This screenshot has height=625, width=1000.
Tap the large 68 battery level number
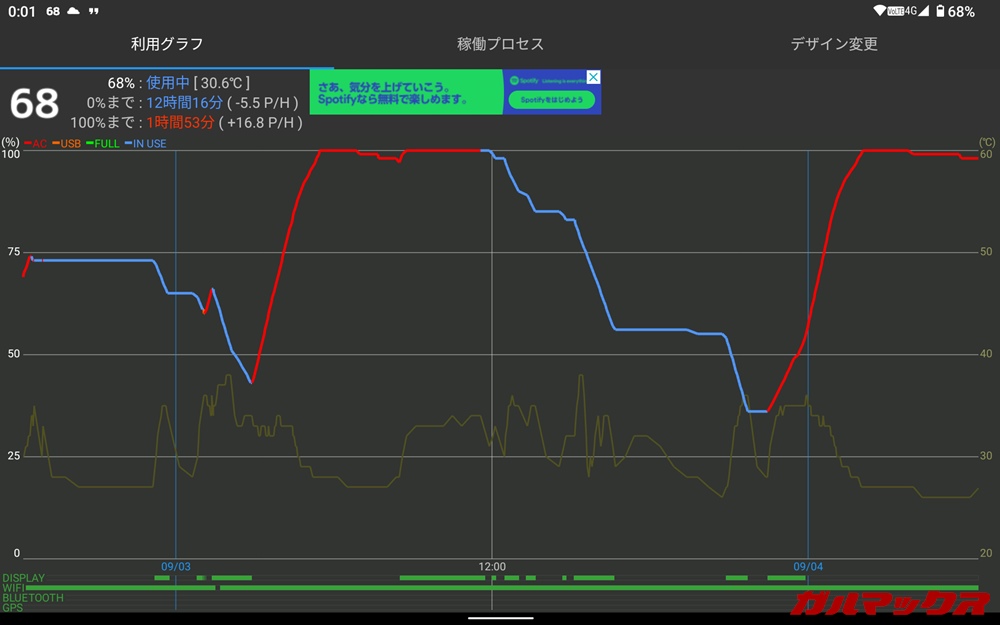[x=34, y=103]
